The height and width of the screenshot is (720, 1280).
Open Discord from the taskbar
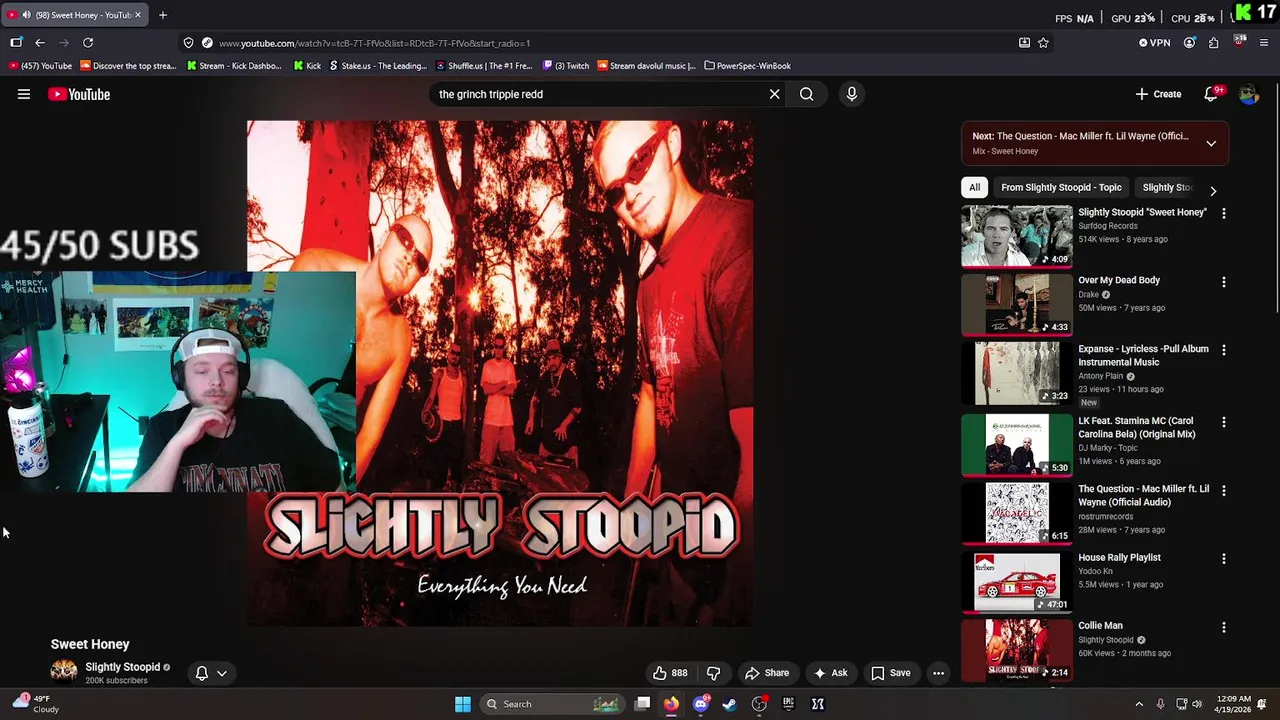tap(700, 704)
